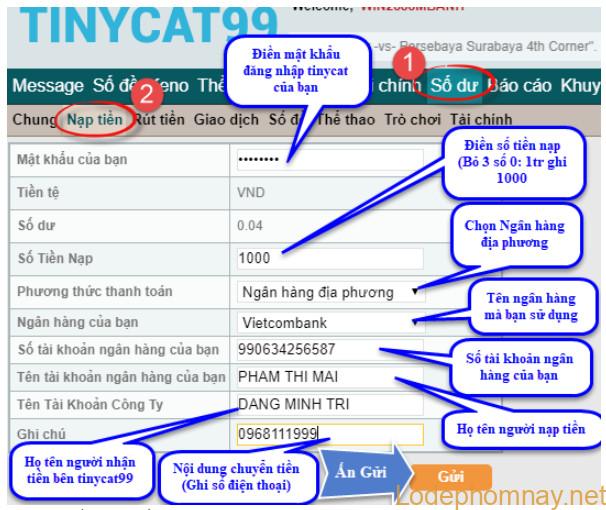Click the Tiền tệ label
Image resolution: width=606 pixels, height=510 pixels.
[x=38, y=192]
